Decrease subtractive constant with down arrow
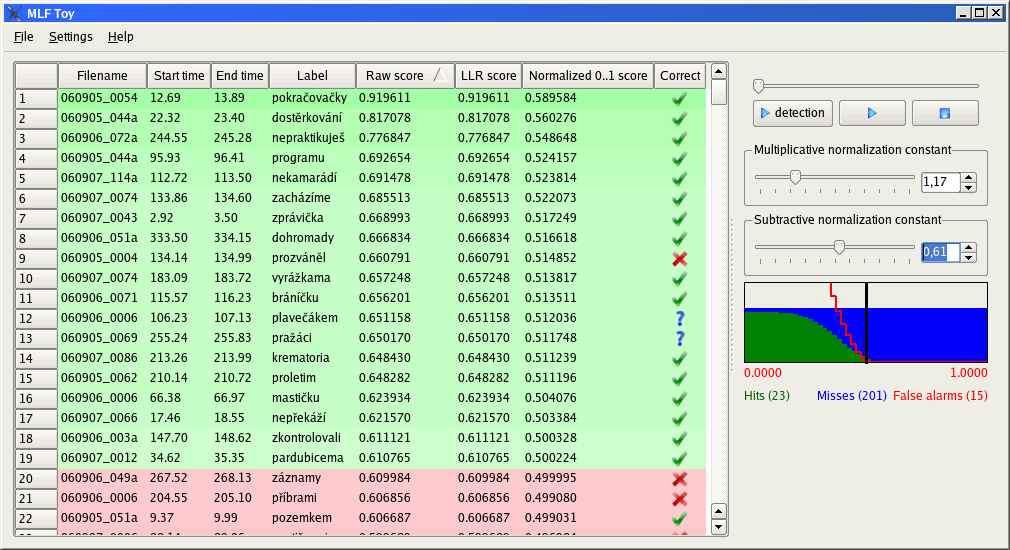The width and height of the screenshot is (1010, 550). click(x=968, y=258)
